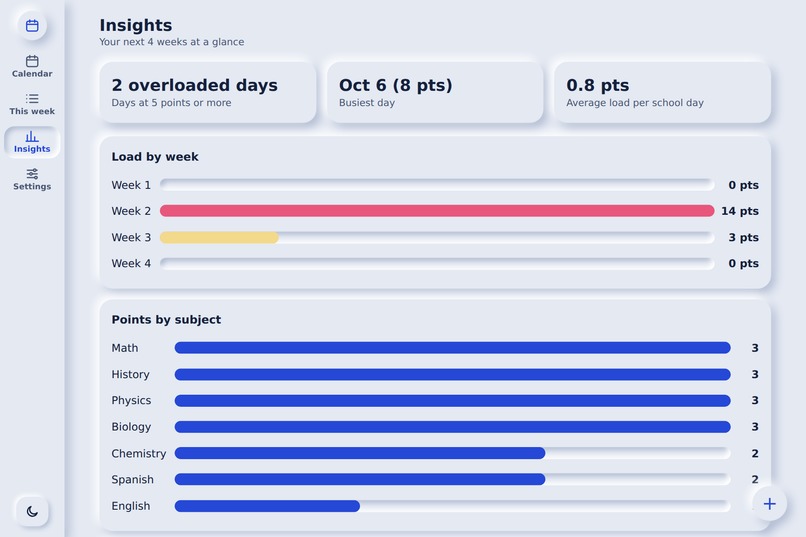Image resolution: width=806 pixels, height=537 pixels.
Task: Click 'Your next 4 weeks at a glance'
Action: (x=172, y=42)
